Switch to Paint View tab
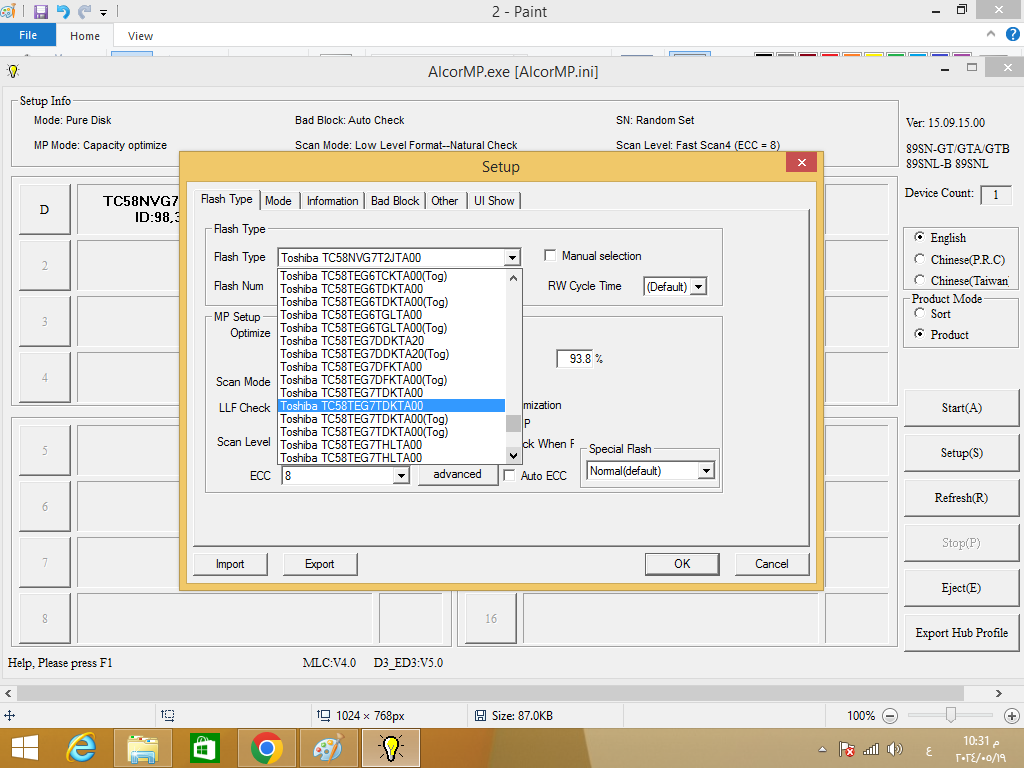The height and width of the screenshot is (768, 1024). point(140,36)
